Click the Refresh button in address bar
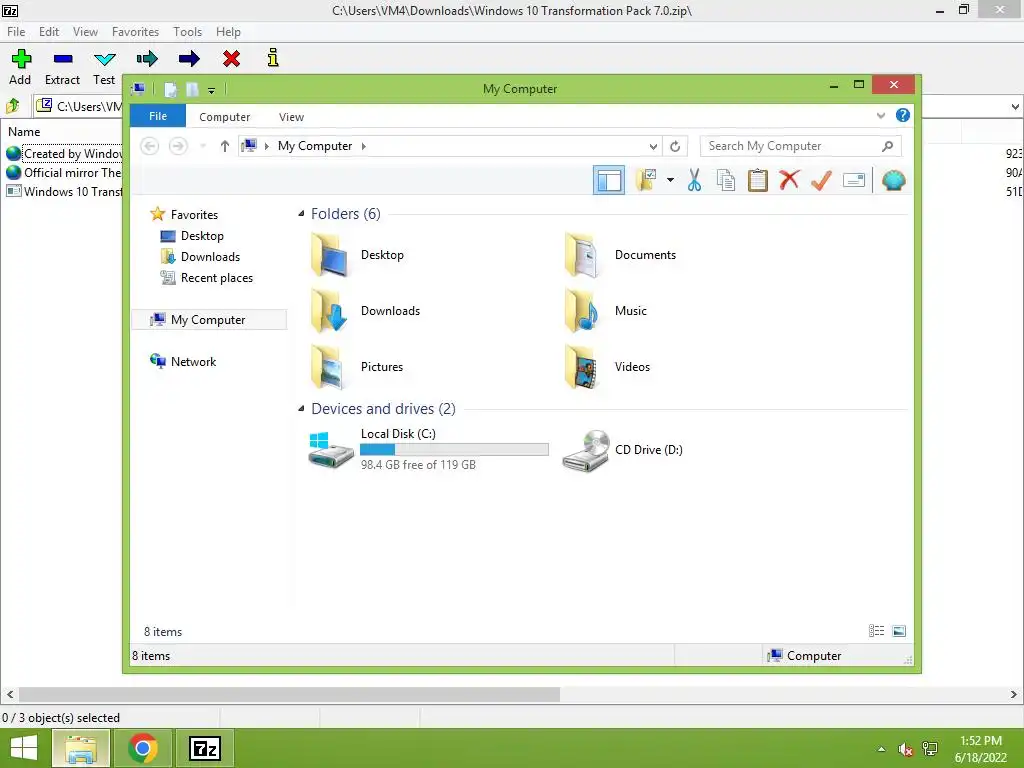Viewport: 1024px width, 768px height. (675, 146)
